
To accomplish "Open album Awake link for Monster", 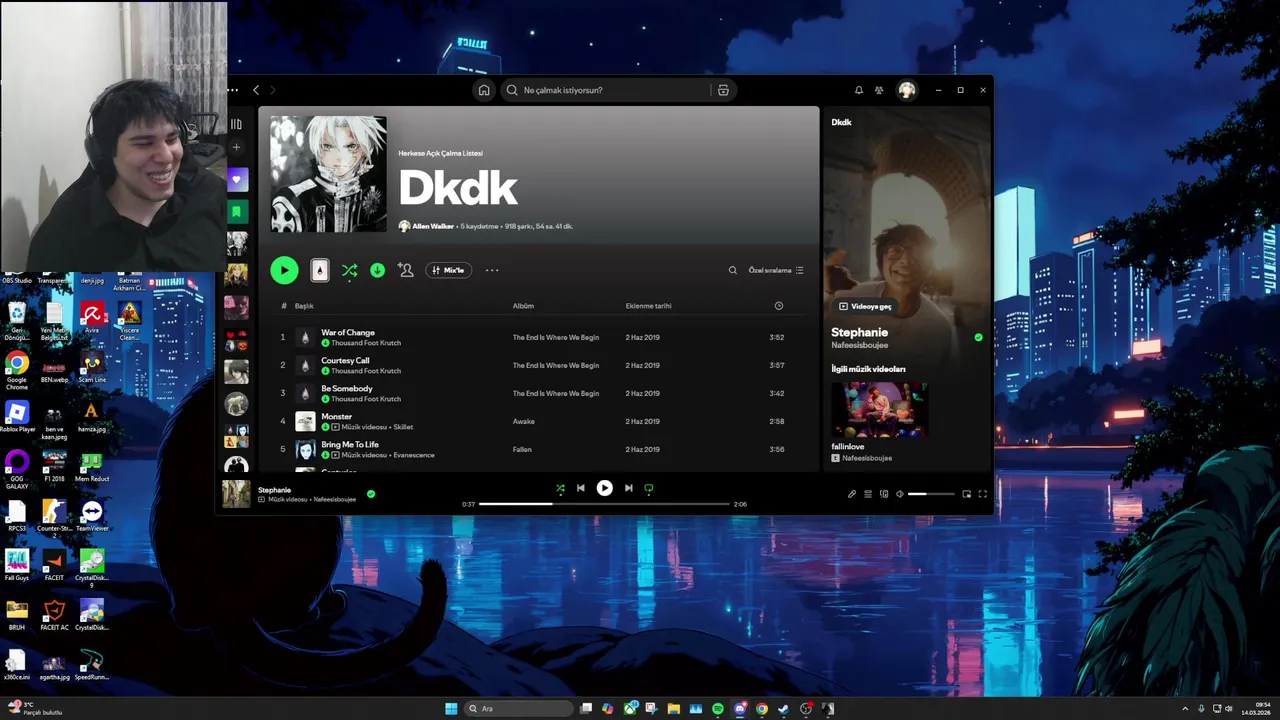I will tap(524, 421).
